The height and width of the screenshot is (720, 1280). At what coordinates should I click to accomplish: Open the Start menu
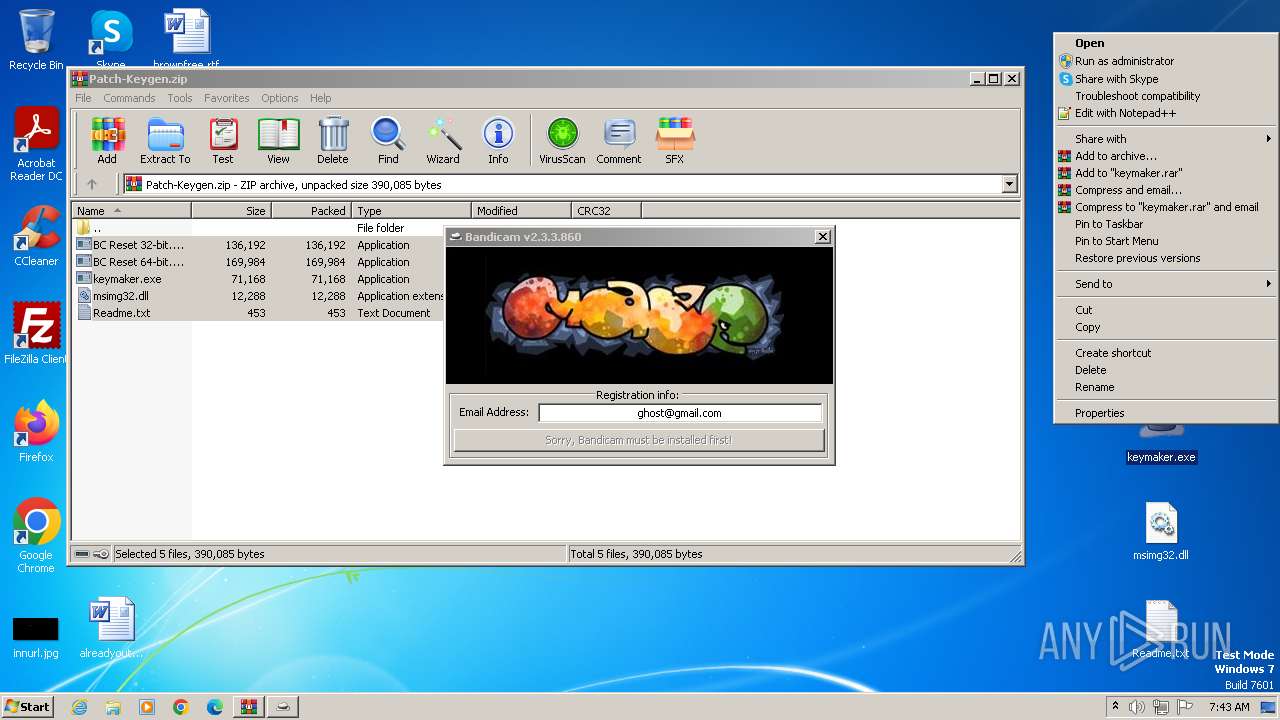[x=27, y=707]
